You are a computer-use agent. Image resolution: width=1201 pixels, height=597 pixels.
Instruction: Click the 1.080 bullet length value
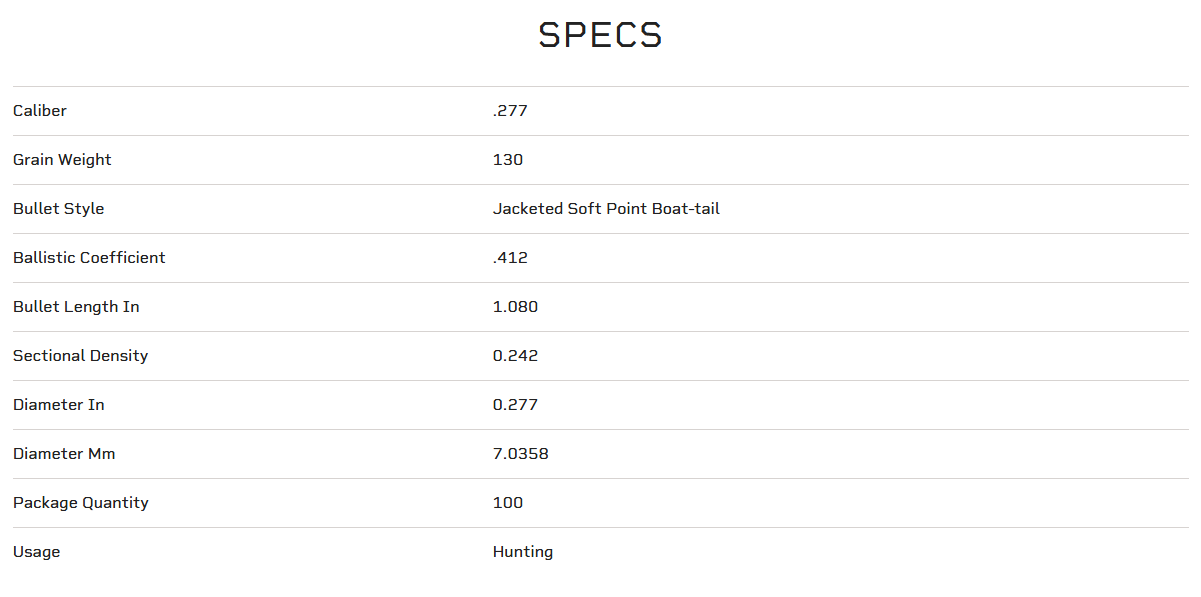(x=515, y=307)
